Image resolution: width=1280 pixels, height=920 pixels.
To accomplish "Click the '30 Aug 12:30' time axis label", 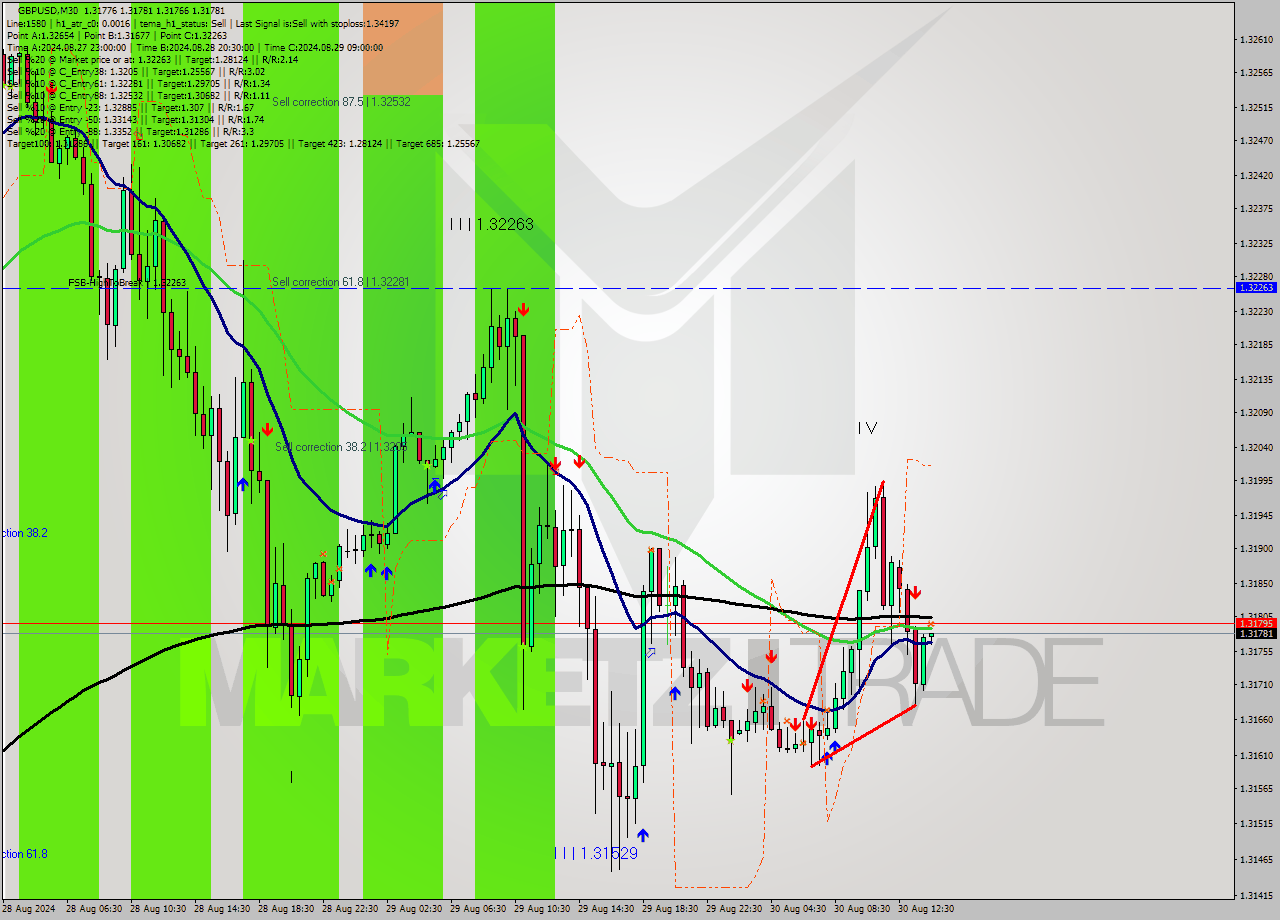I will coord(926,909).
